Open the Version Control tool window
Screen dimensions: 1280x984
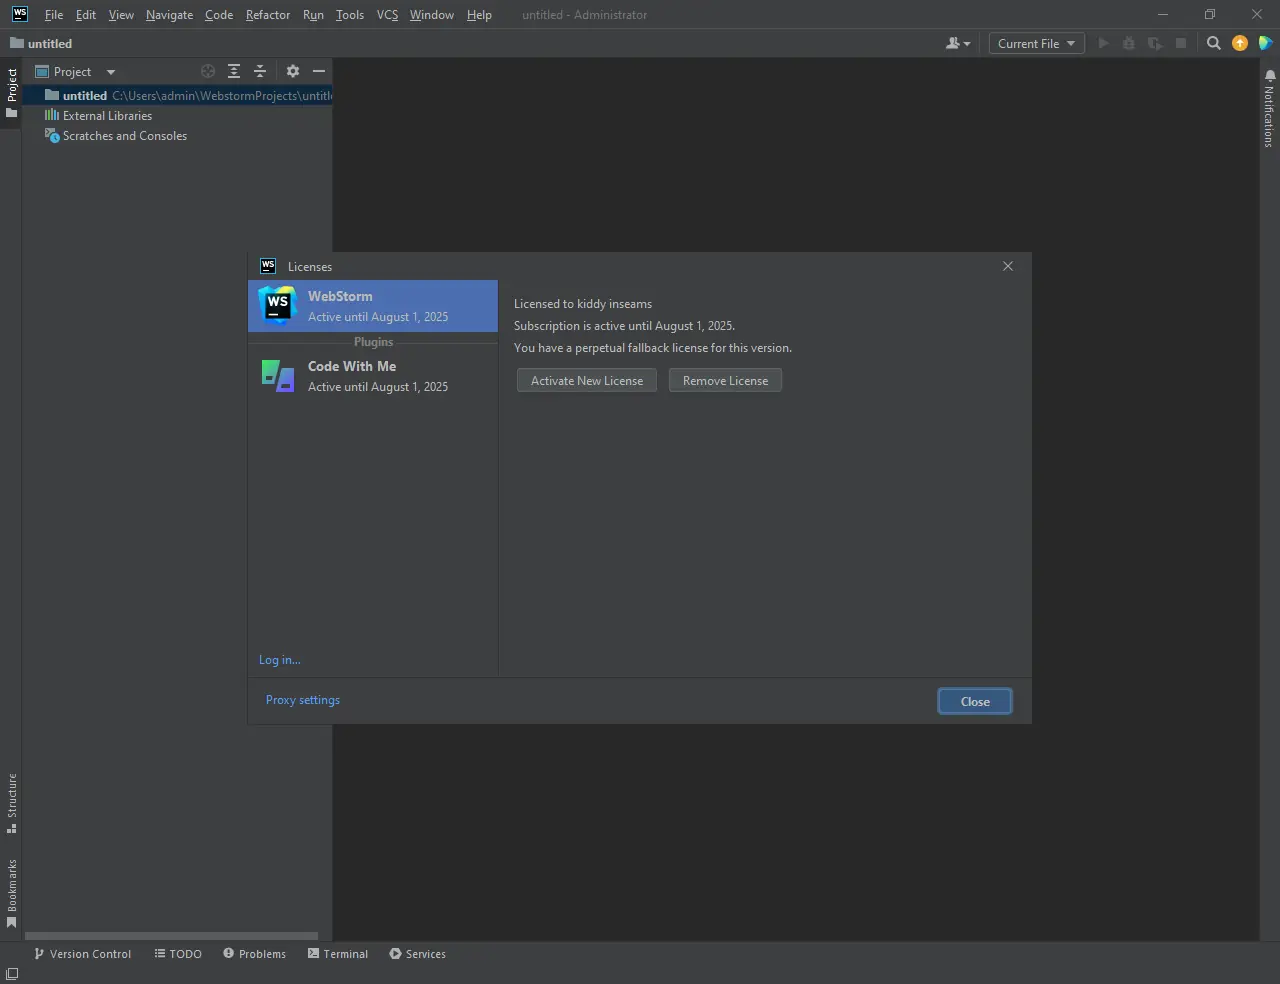pos(82,954)
